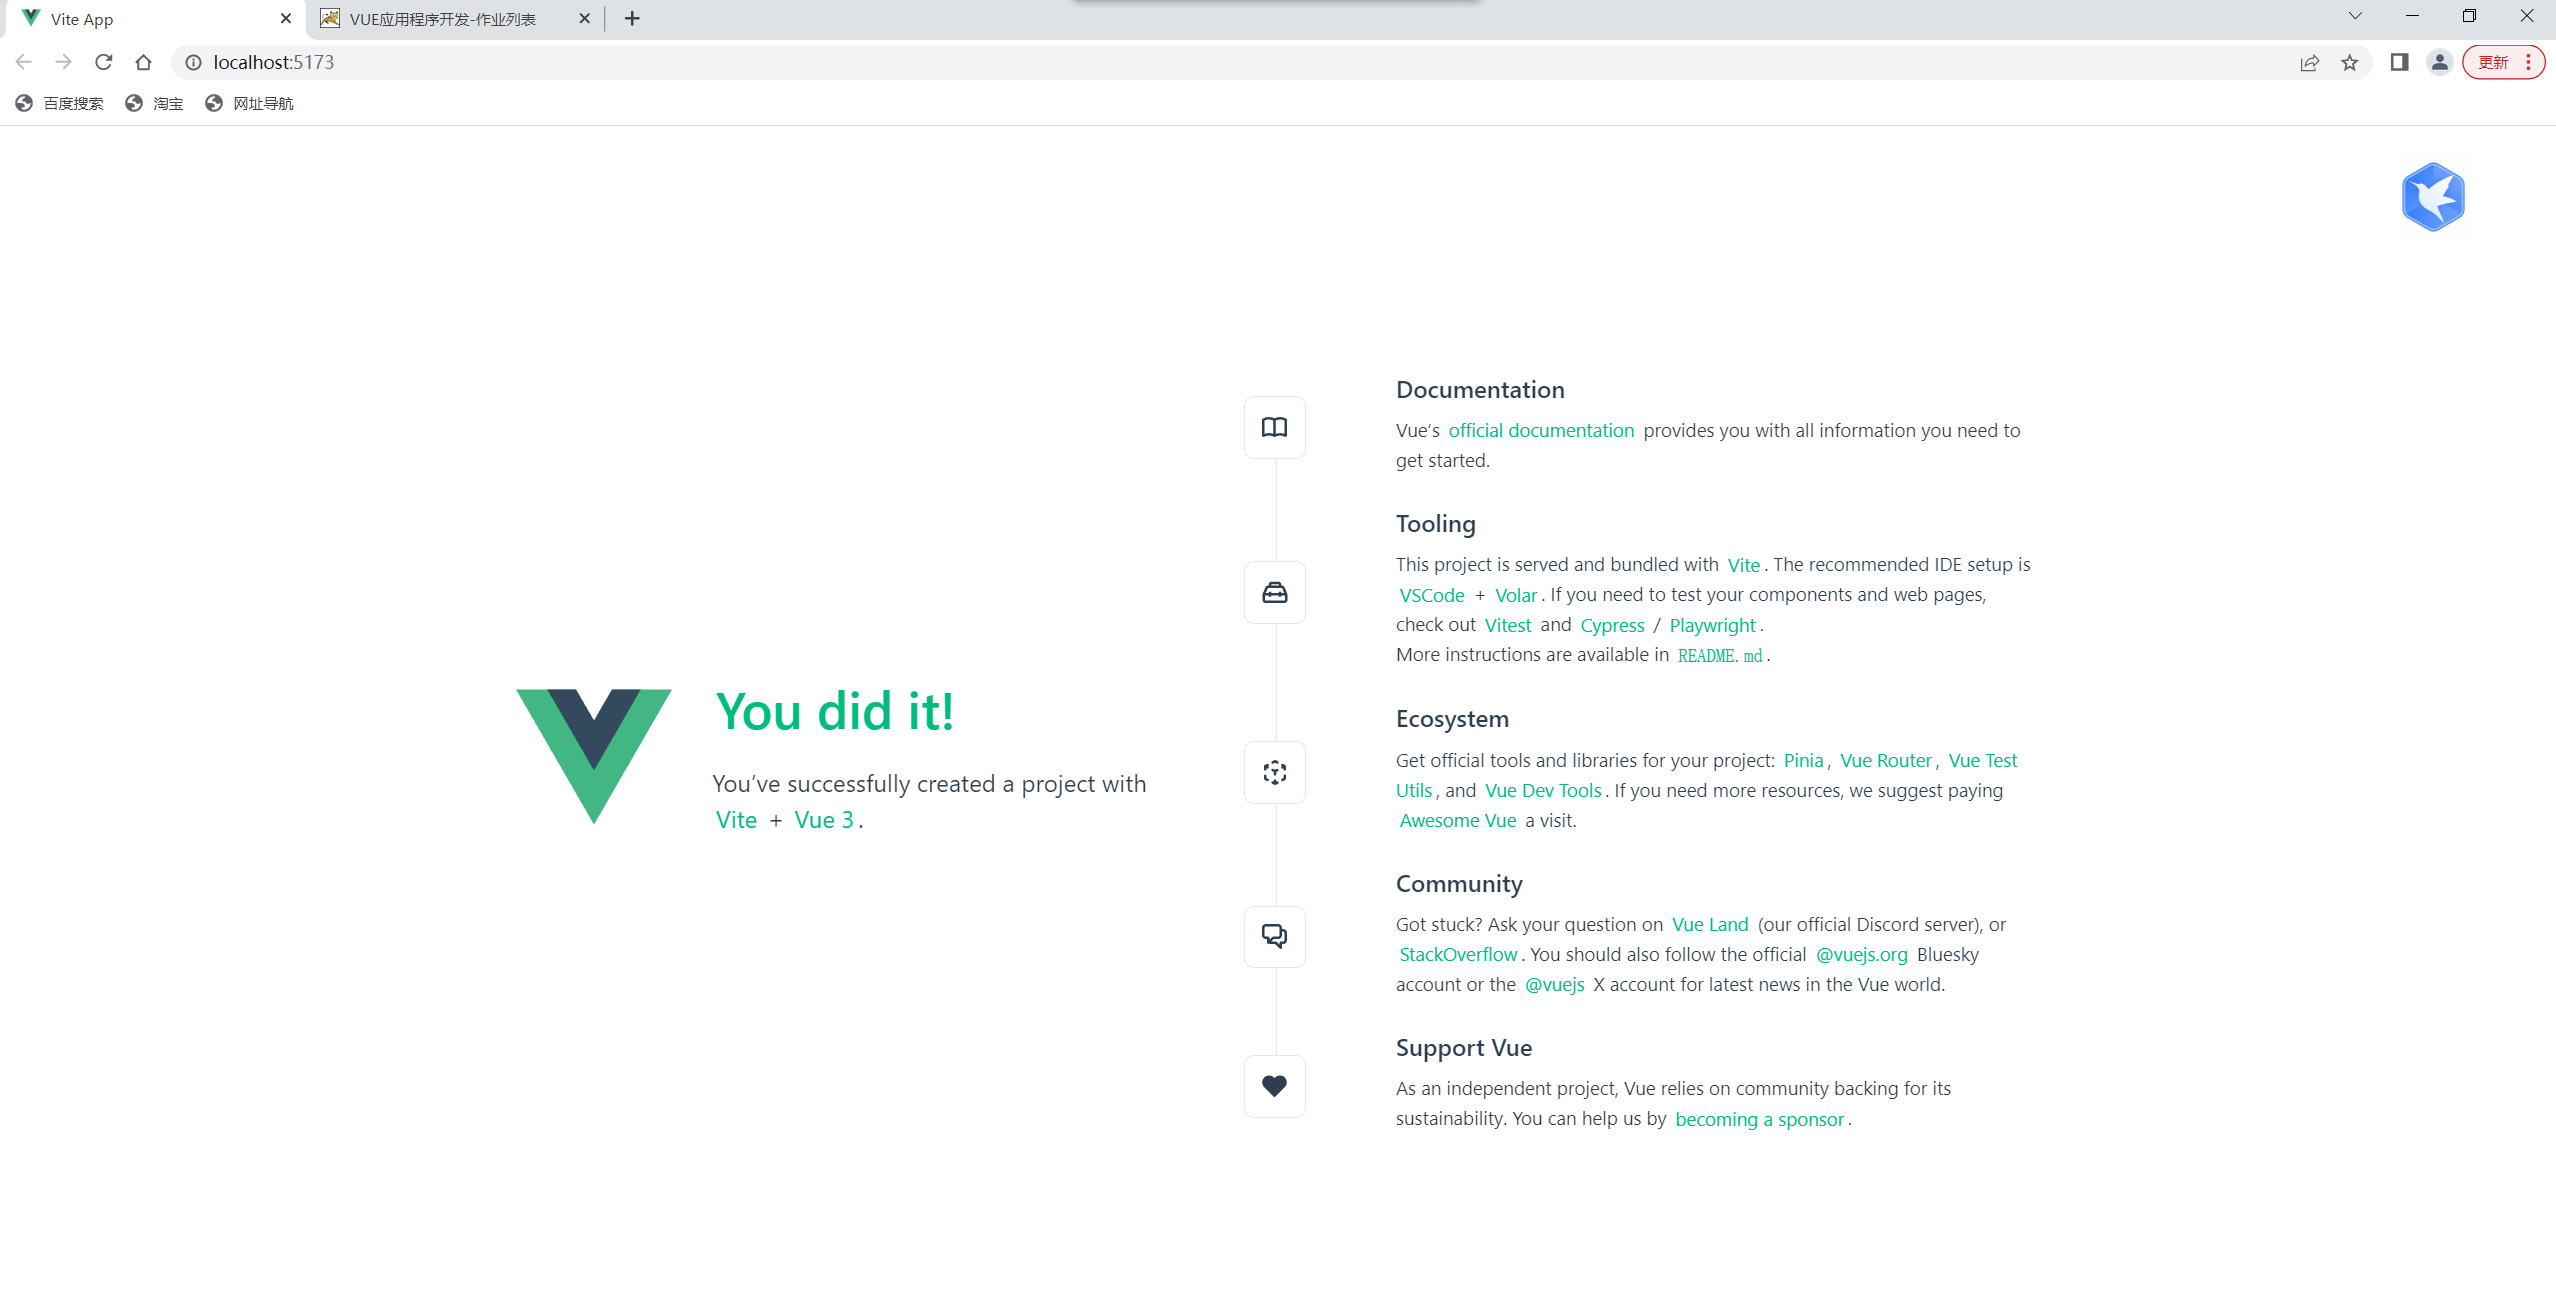Click the You did it! heading

835,712
